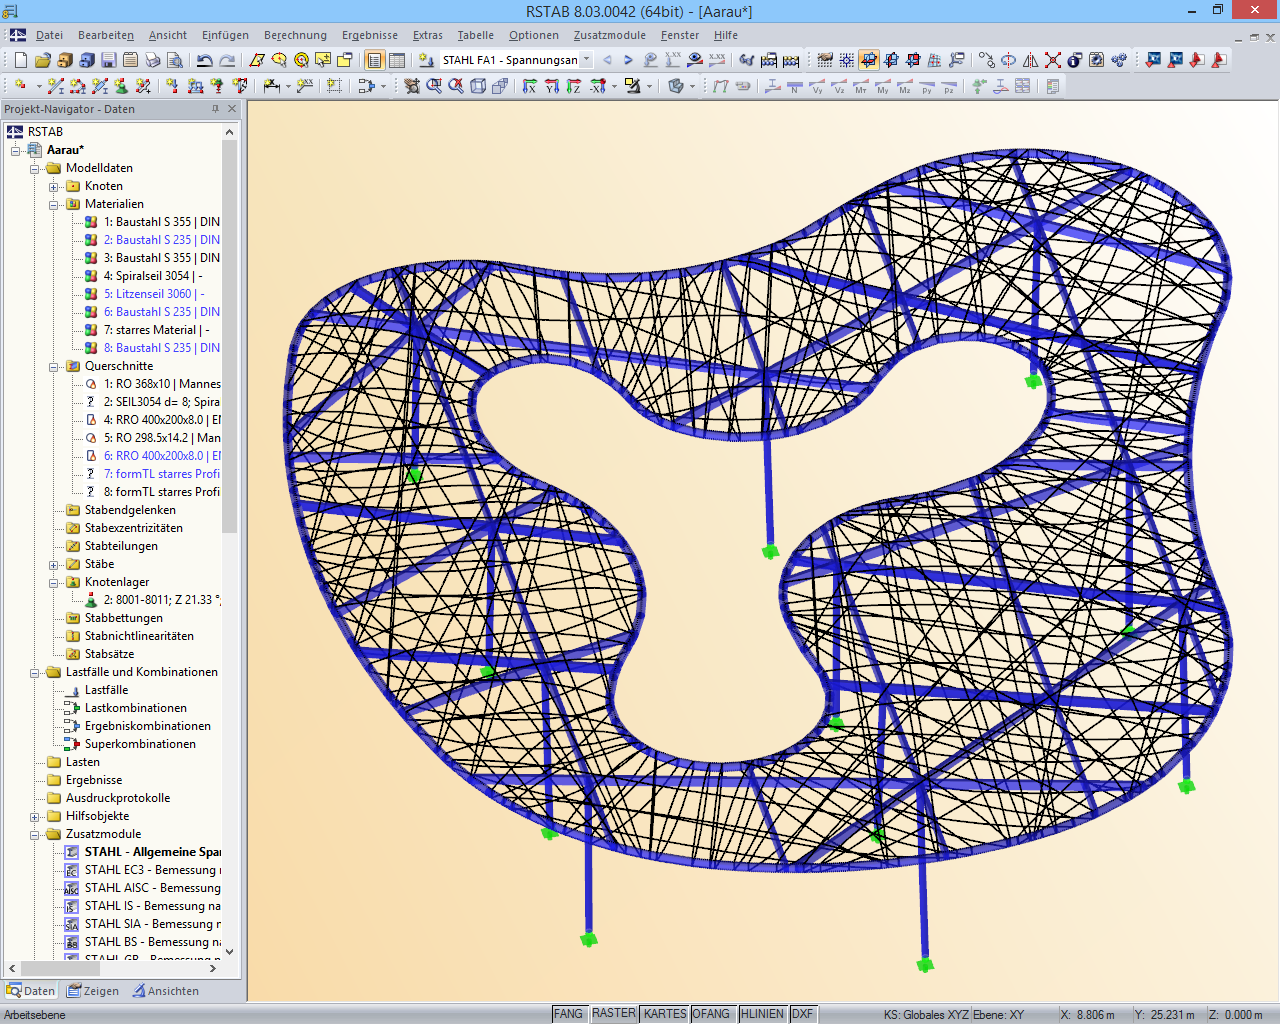Toggle FANG snap mode in status bar
Screen dimensions: 1280x1024
[x=568, y=1013]
